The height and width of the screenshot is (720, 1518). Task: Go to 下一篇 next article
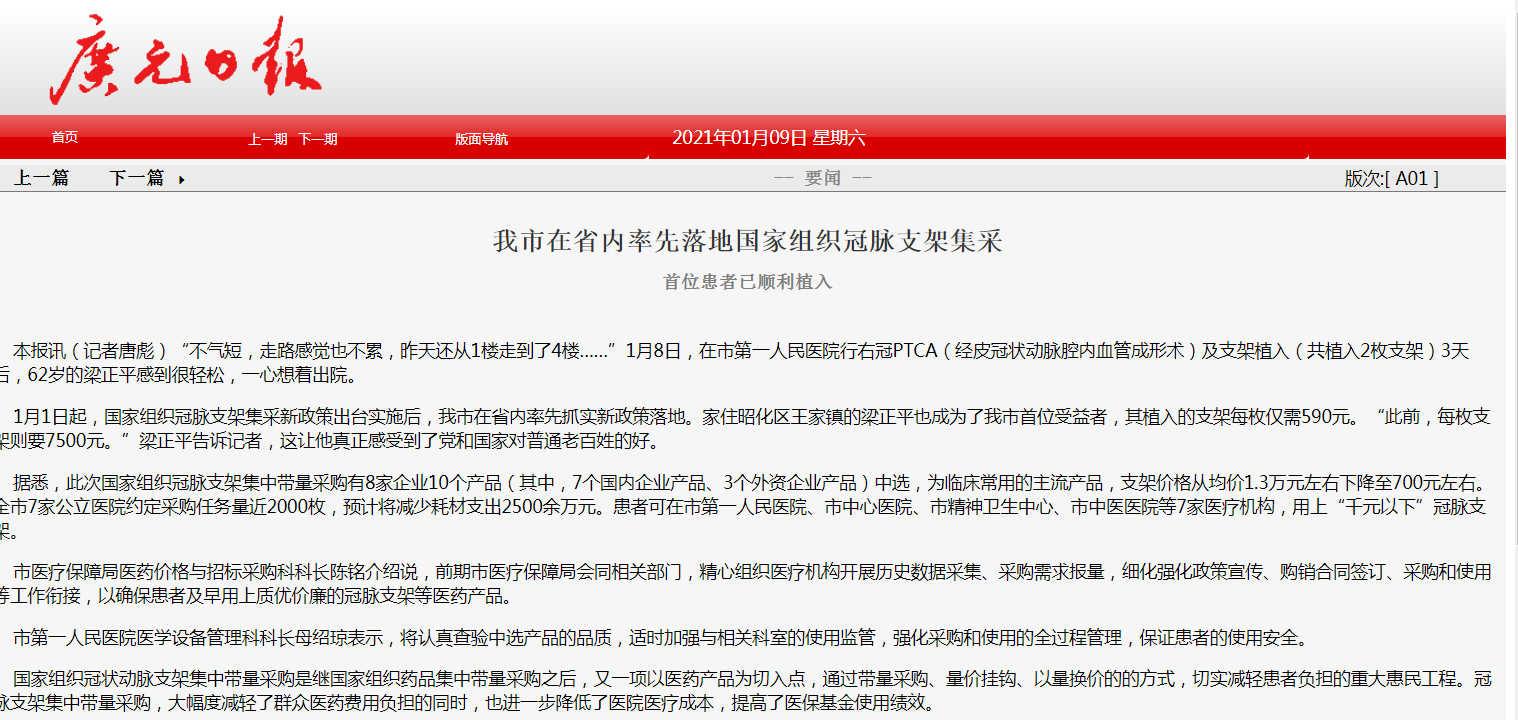[136, 178]
